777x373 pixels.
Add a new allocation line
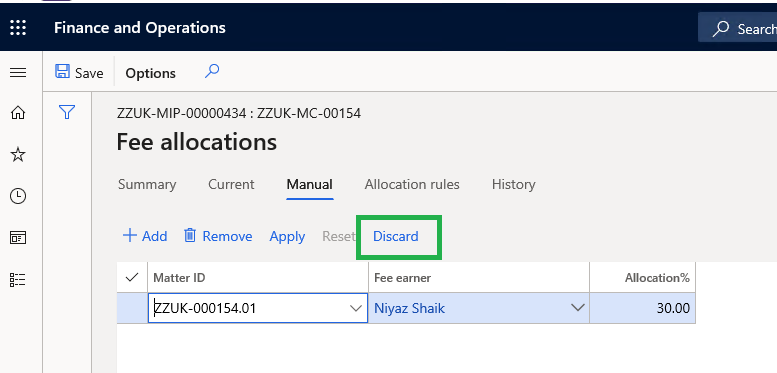pos(145,236)
